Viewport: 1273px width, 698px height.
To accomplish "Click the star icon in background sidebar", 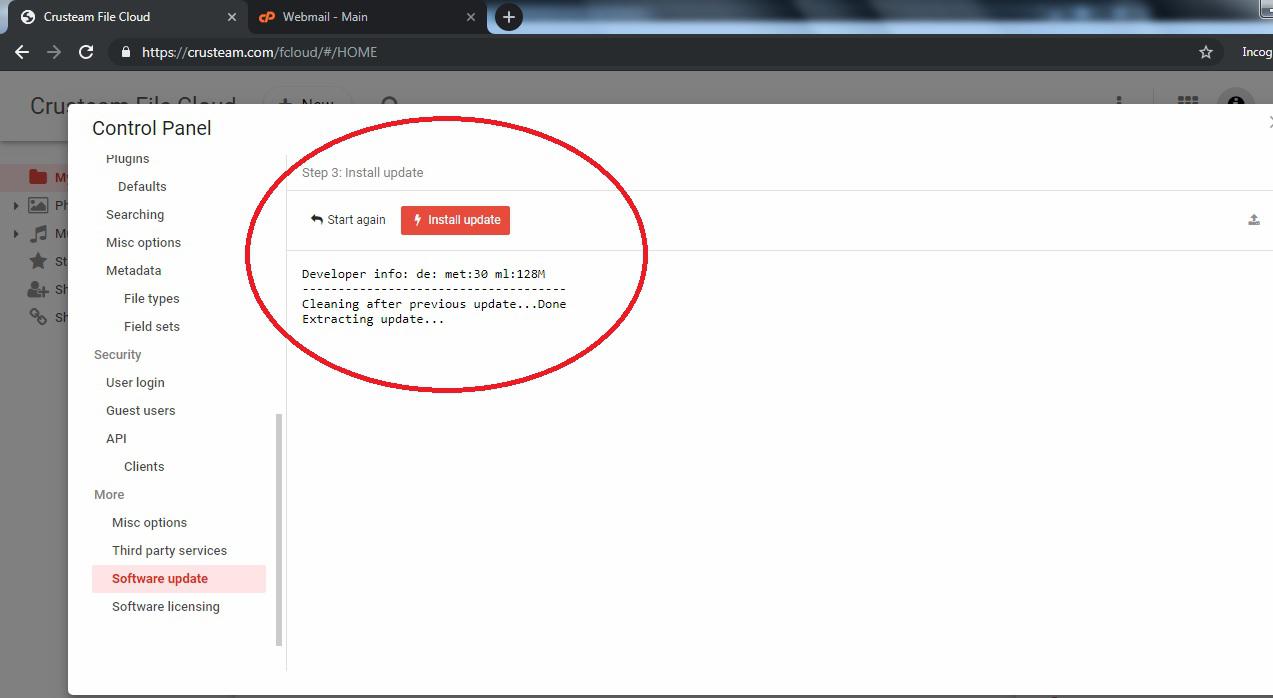I will [38, 261].
